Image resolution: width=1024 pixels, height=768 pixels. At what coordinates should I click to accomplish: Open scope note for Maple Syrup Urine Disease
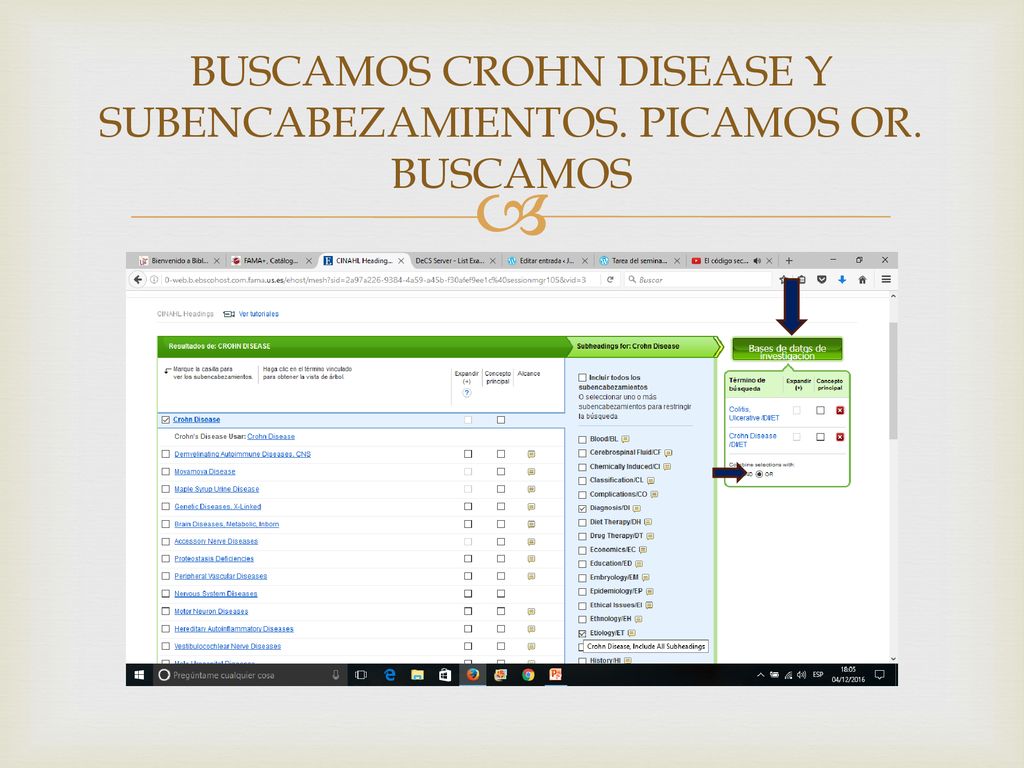(x=532, y=489)
